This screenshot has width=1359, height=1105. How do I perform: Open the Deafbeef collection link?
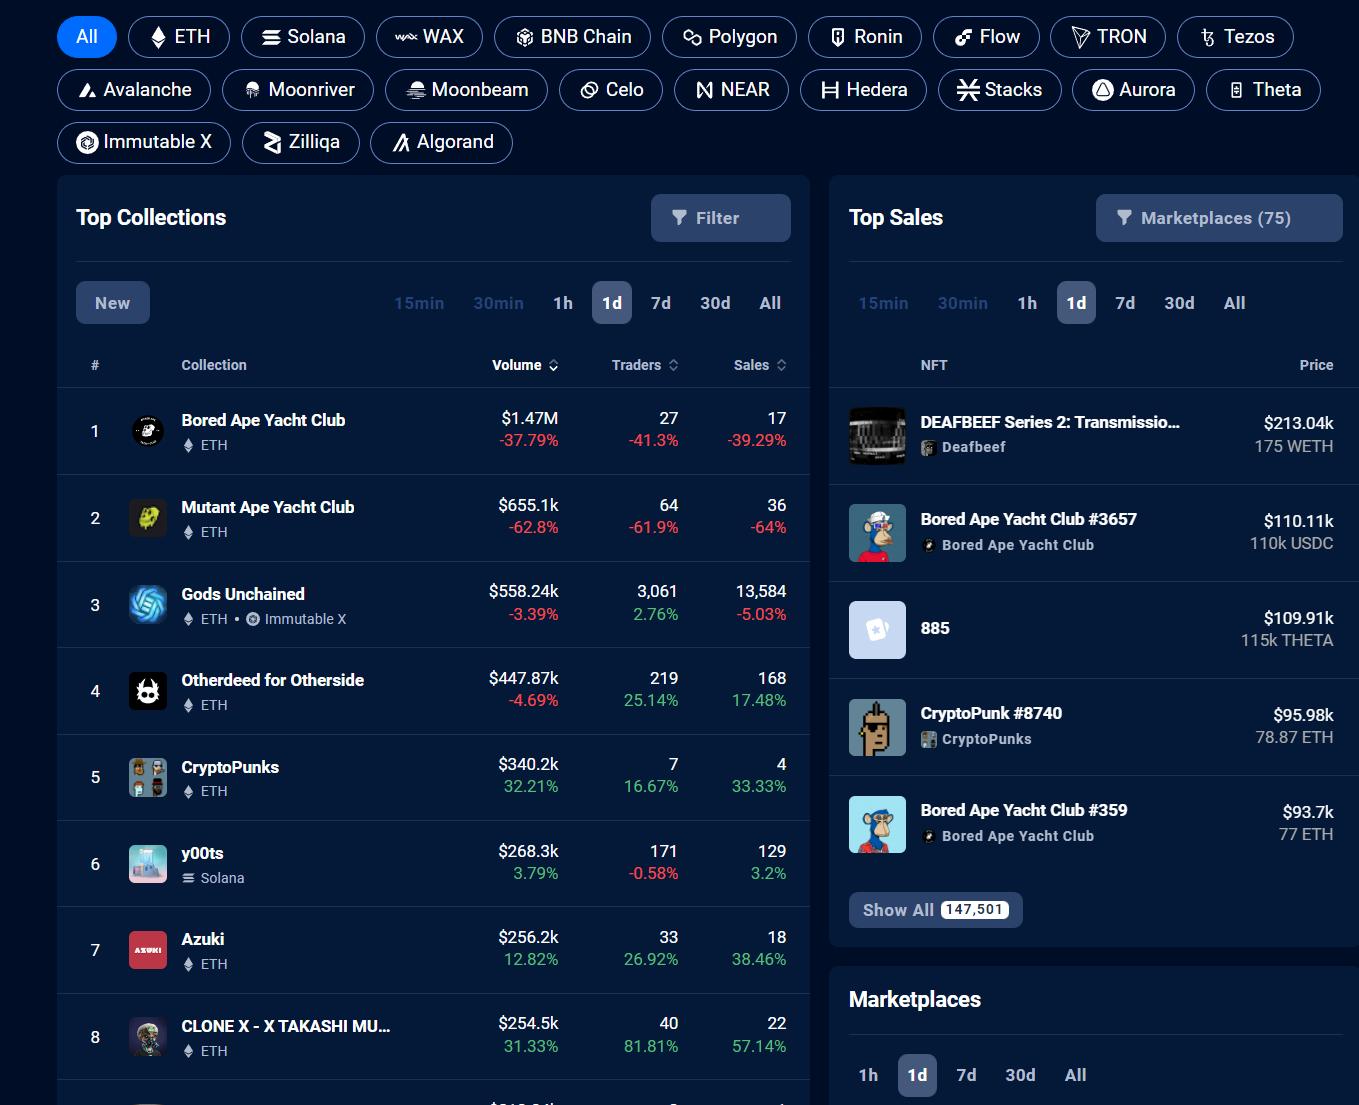click(973, 447)
